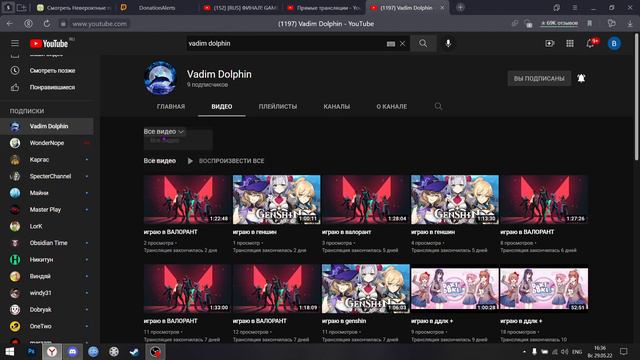This screenshot has height=360, width=640.
Task: Switch to the О КАНАЛЕ tab
Action: pyautogui.click(x=391, y=107)
